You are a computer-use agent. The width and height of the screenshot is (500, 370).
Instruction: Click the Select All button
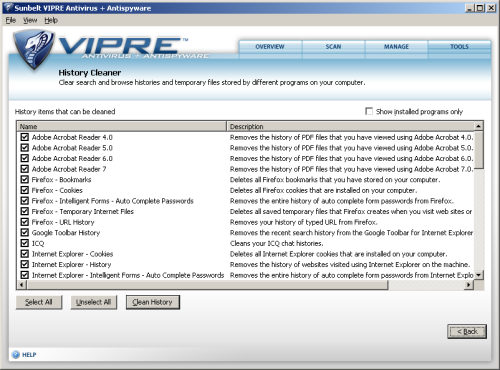[39, 302]
